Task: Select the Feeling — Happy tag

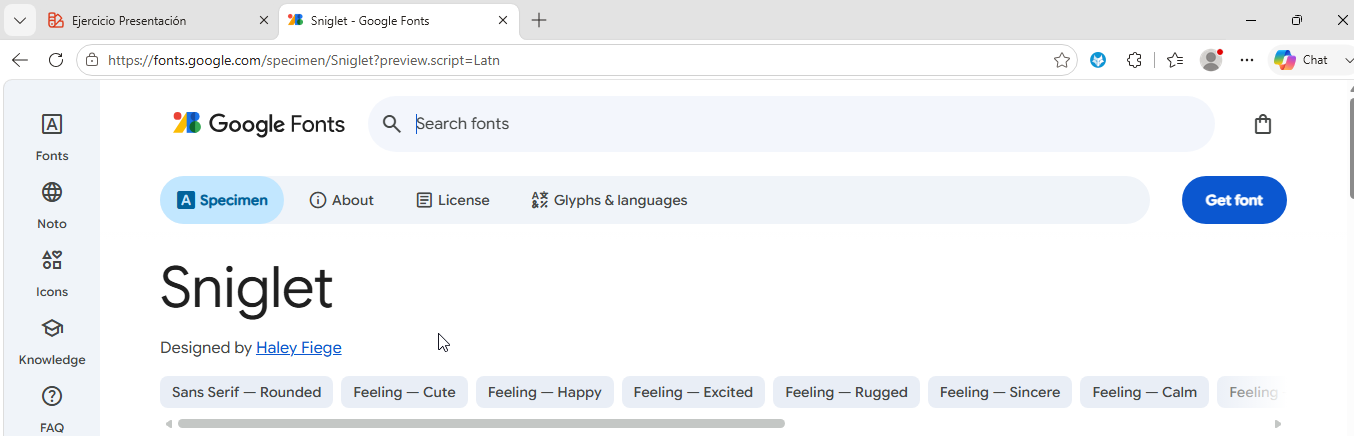Action: coord(545,392)
